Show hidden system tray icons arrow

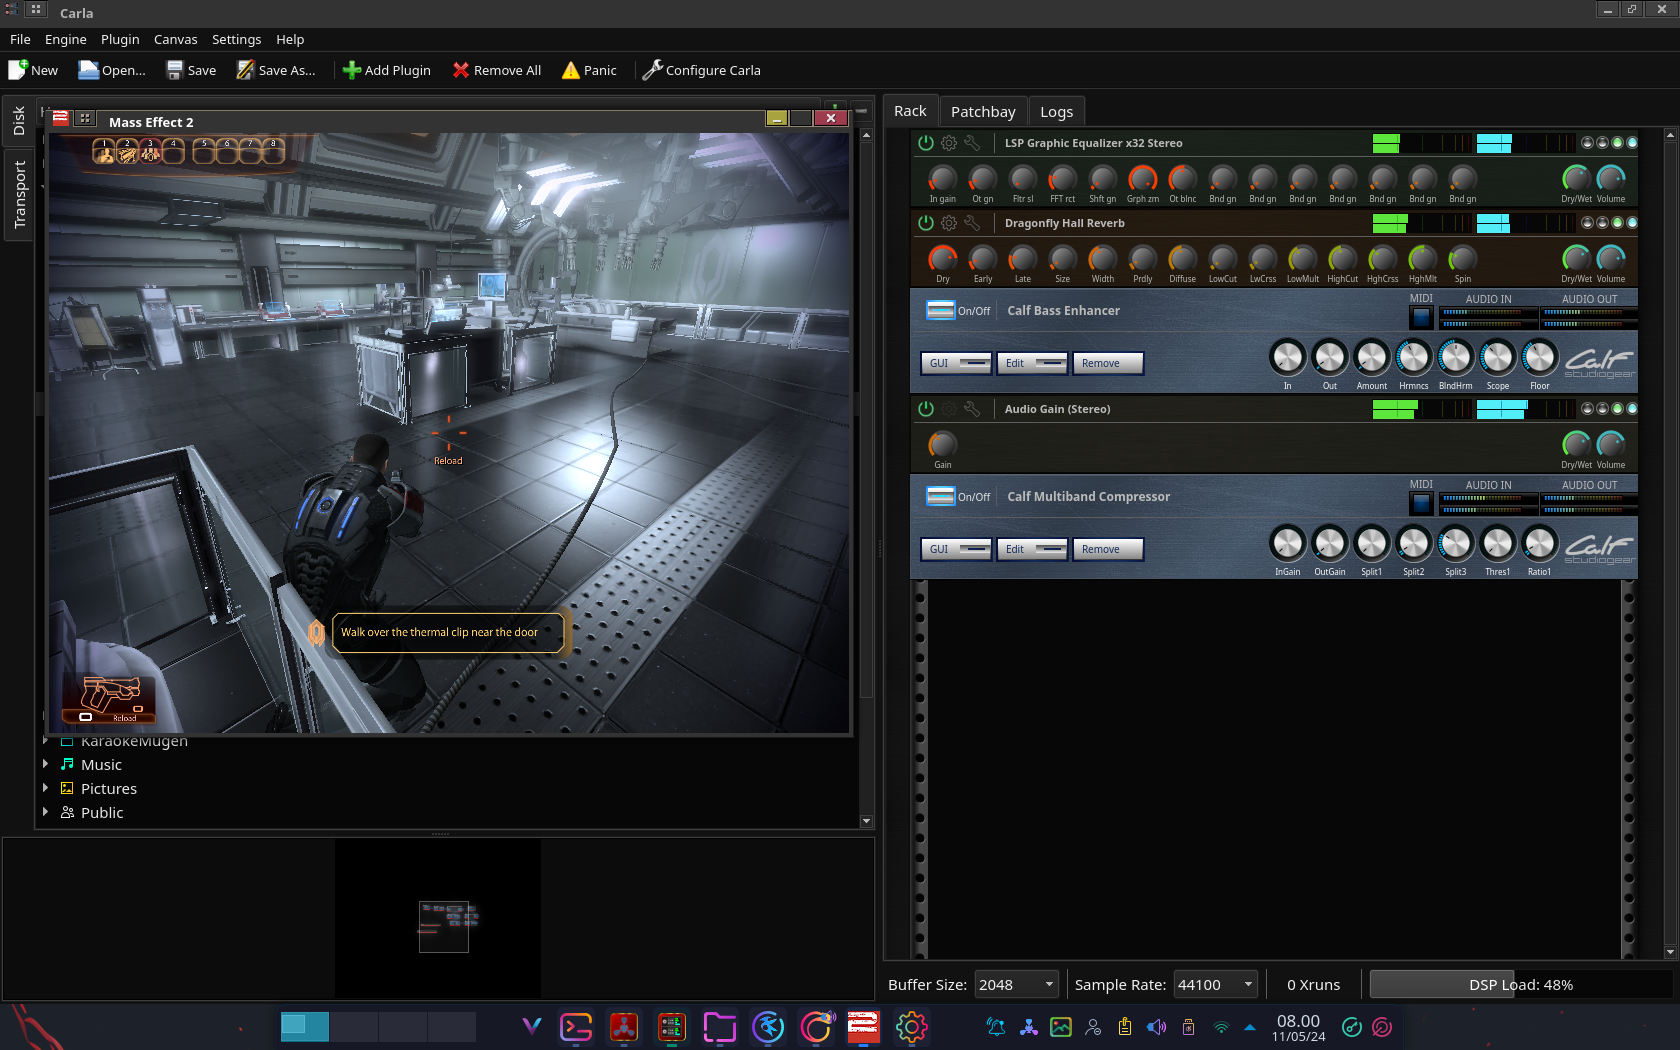[x=1250, y=1027]
